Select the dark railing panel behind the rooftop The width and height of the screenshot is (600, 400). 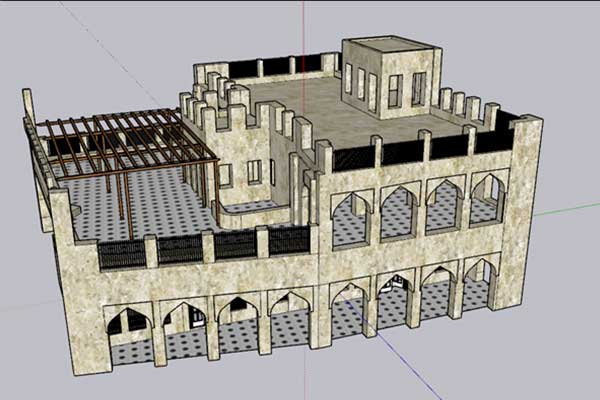[x=275, y=68]
